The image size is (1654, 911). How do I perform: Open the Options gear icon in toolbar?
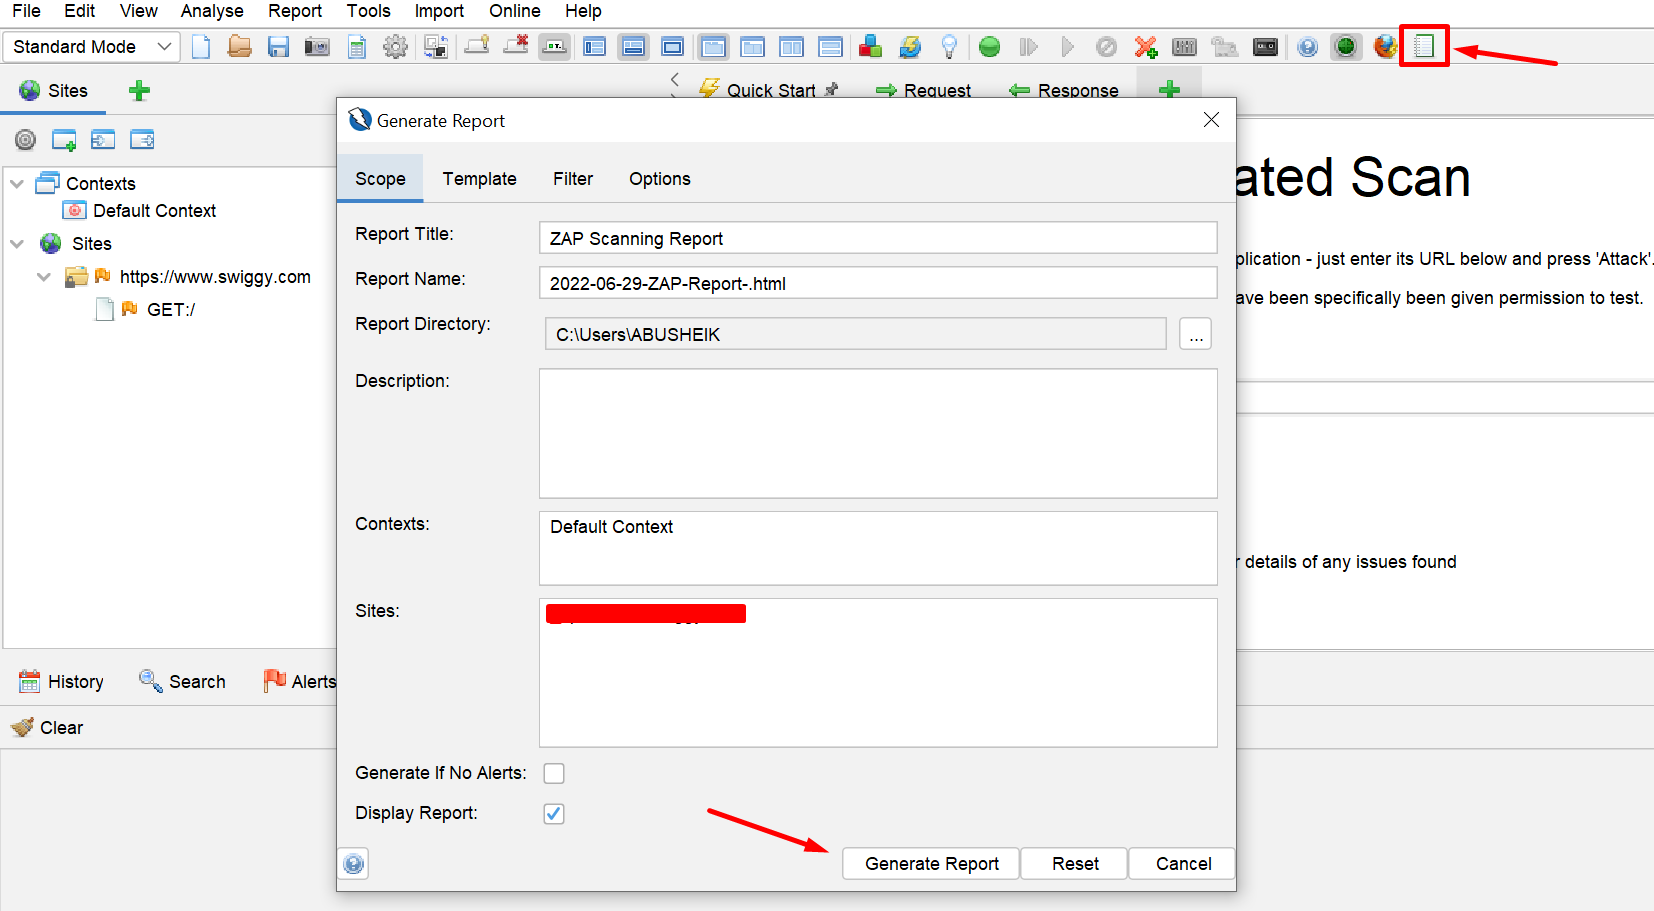click(396, 47)
